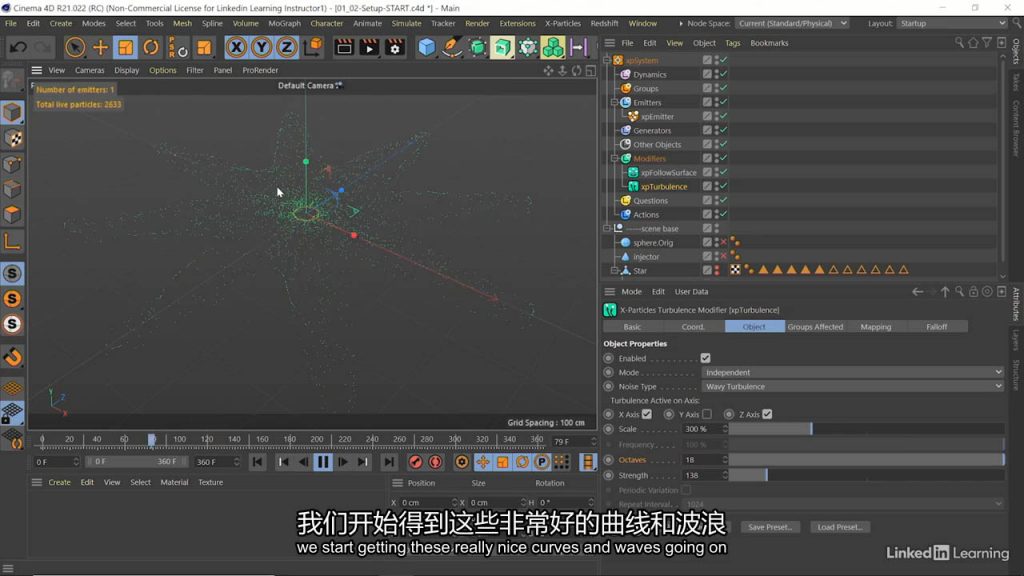Open Cameras menu in viewport
1024x576 pixels.
point(89,70)
